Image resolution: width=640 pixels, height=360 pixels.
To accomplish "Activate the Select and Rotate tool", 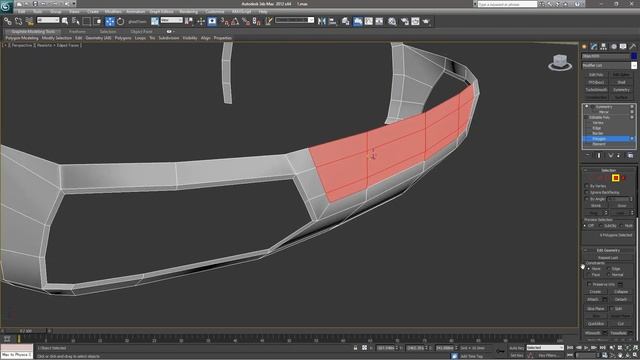I will 120,21.
